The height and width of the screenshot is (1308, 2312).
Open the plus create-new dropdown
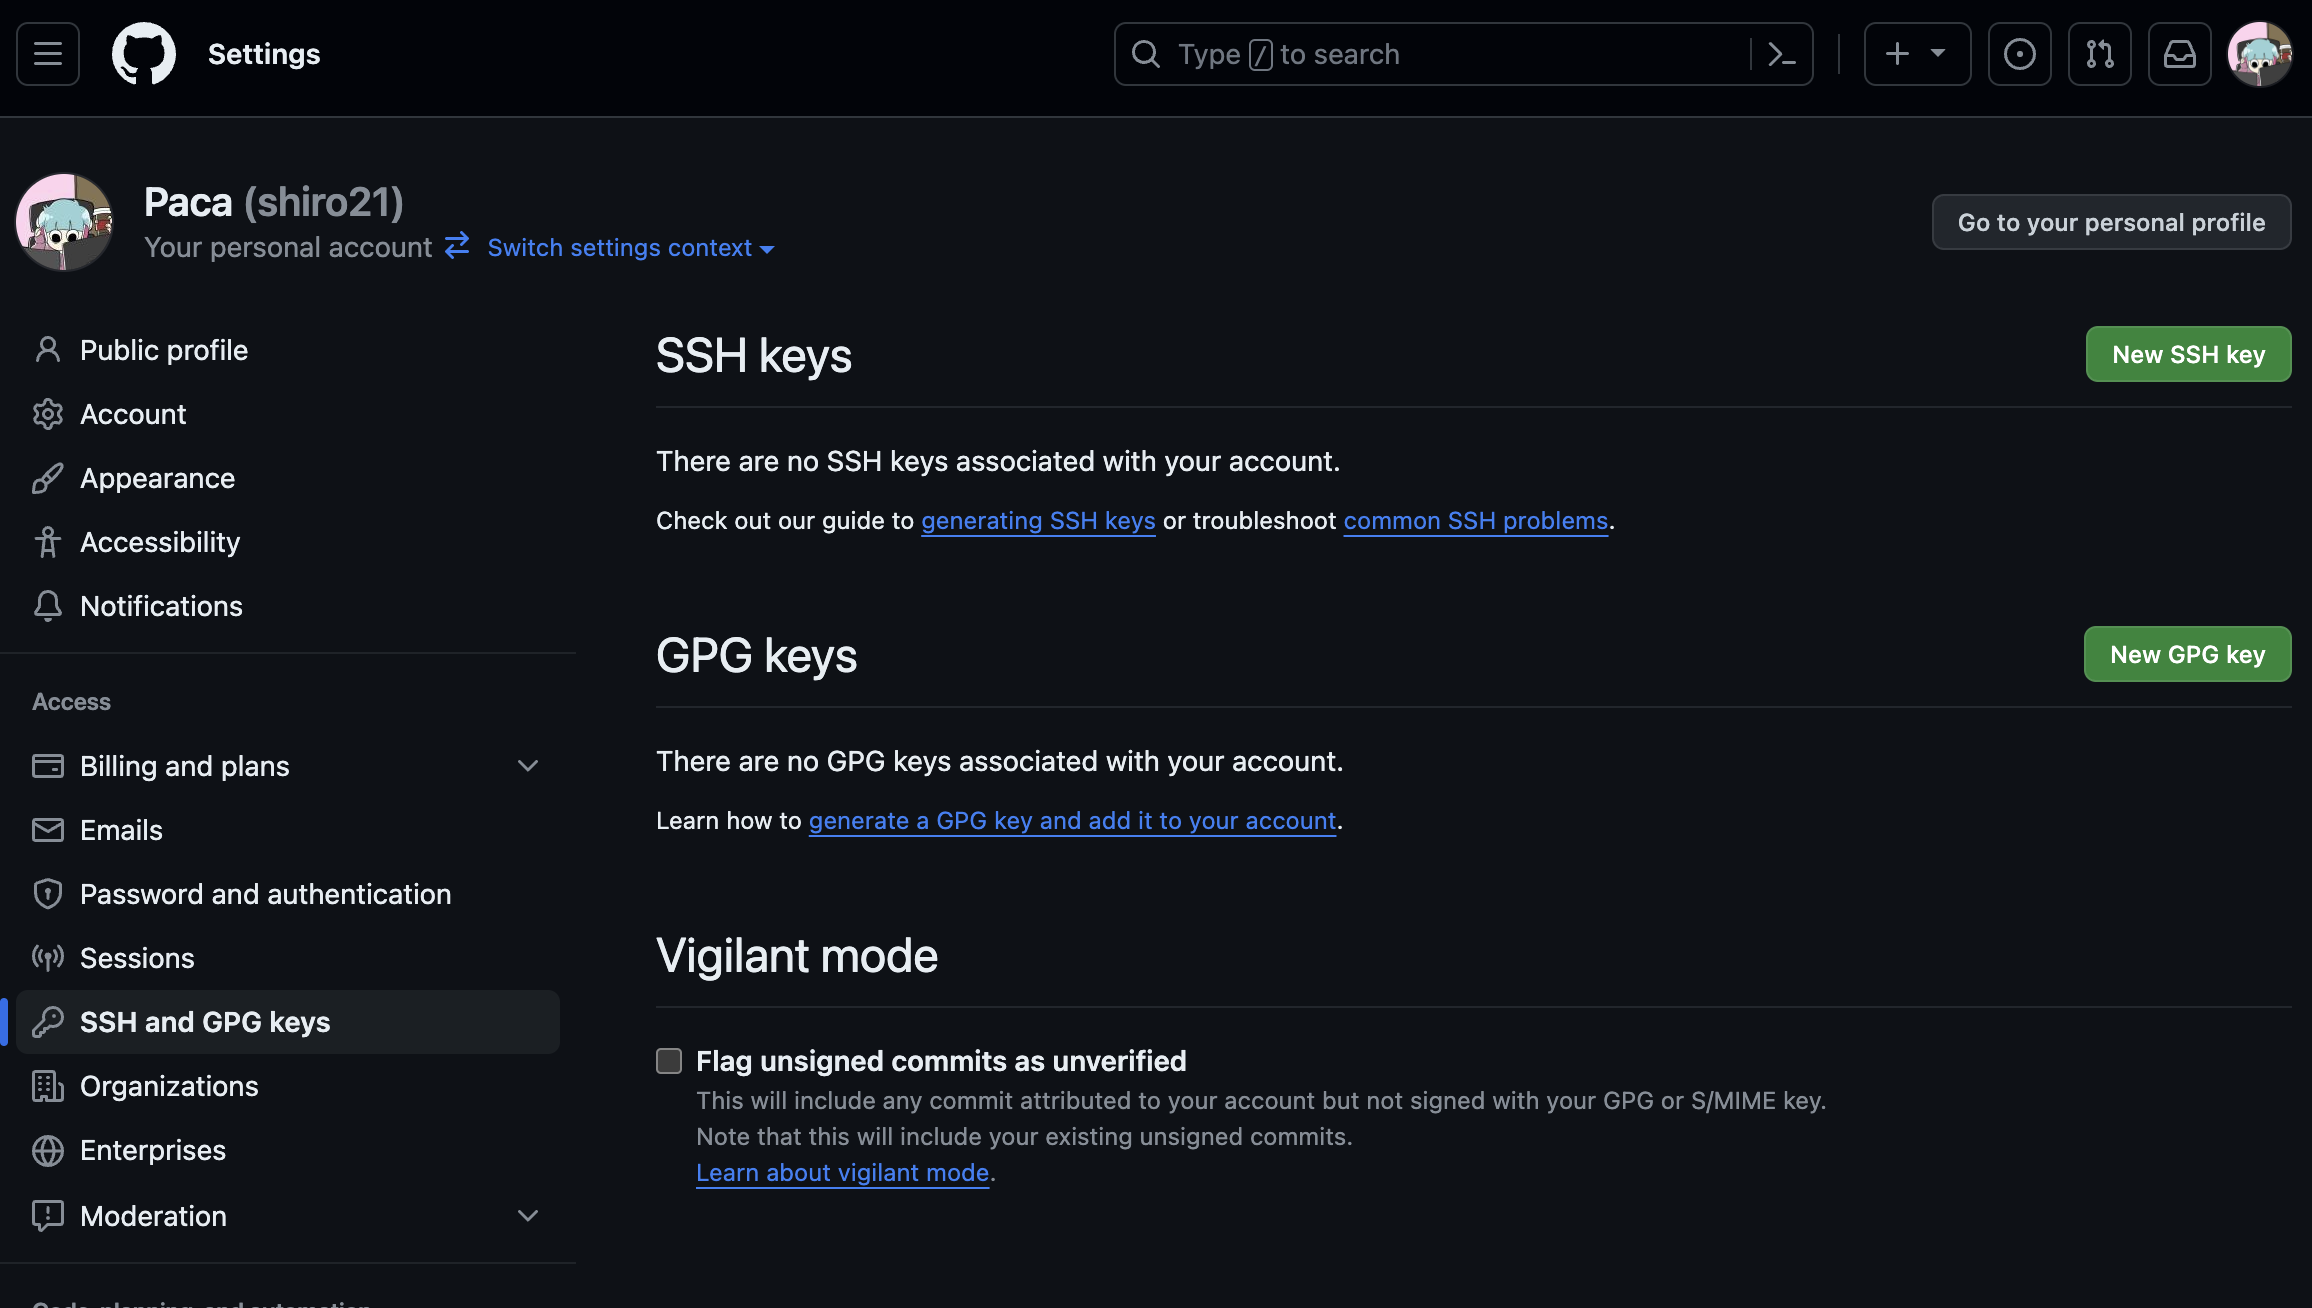[1916, 54]
